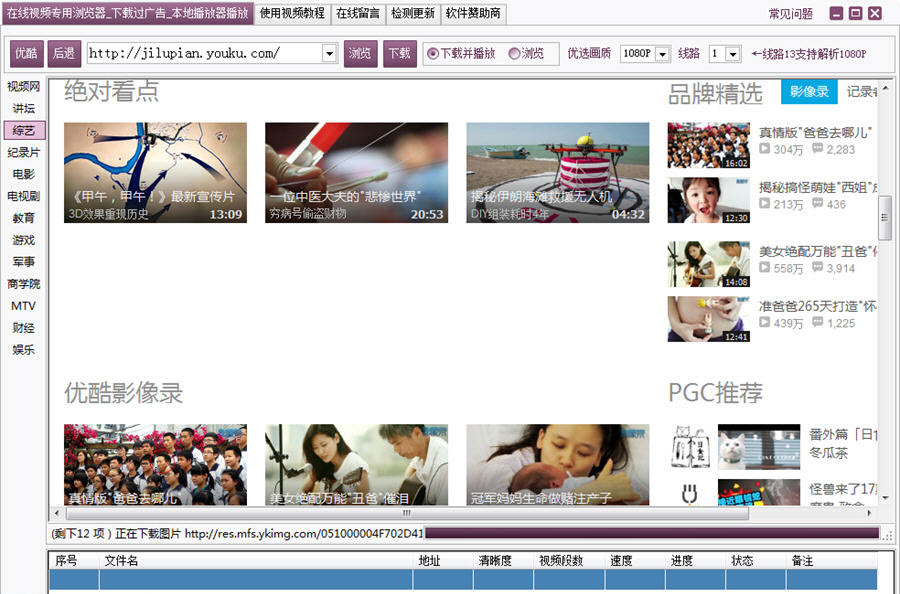Click the 状态 column header
The width and height of the screenshot is (900, 594).
coord(755,561)
